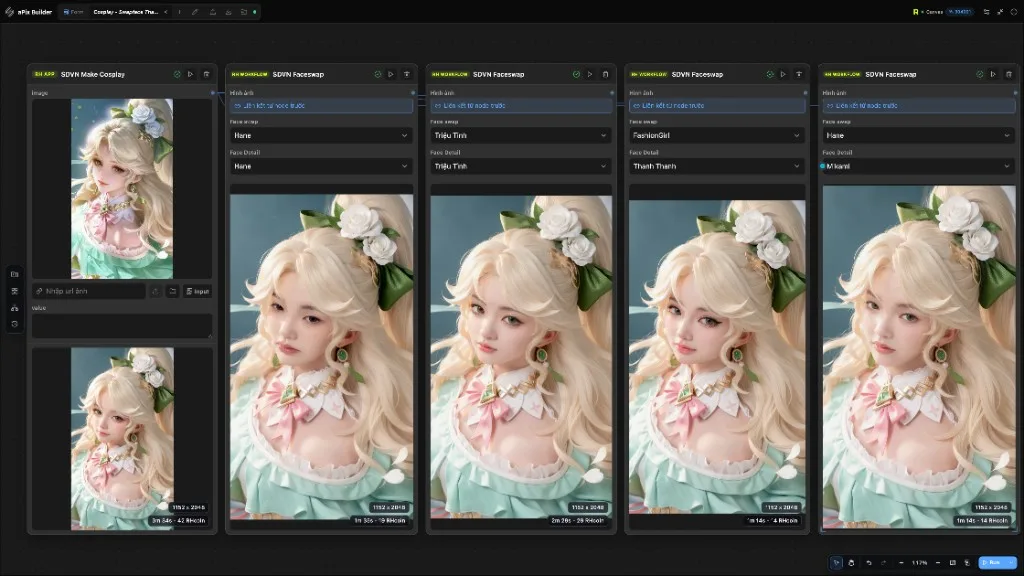Open Face swap dropdown showing Triệu Tình
Screen dimensions: 1024x576
520,135
